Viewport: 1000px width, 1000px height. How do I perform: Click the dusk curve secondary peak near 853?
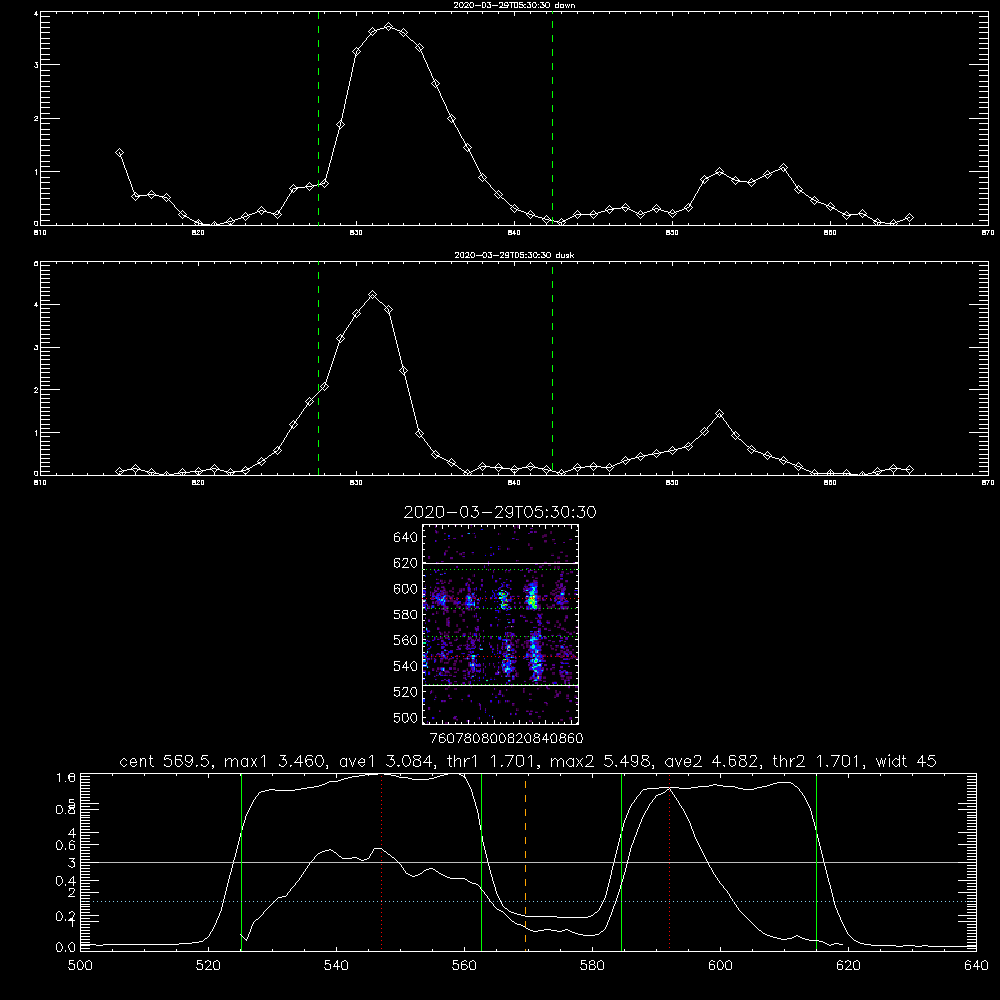pyautogui.click(x=719, y=414)
